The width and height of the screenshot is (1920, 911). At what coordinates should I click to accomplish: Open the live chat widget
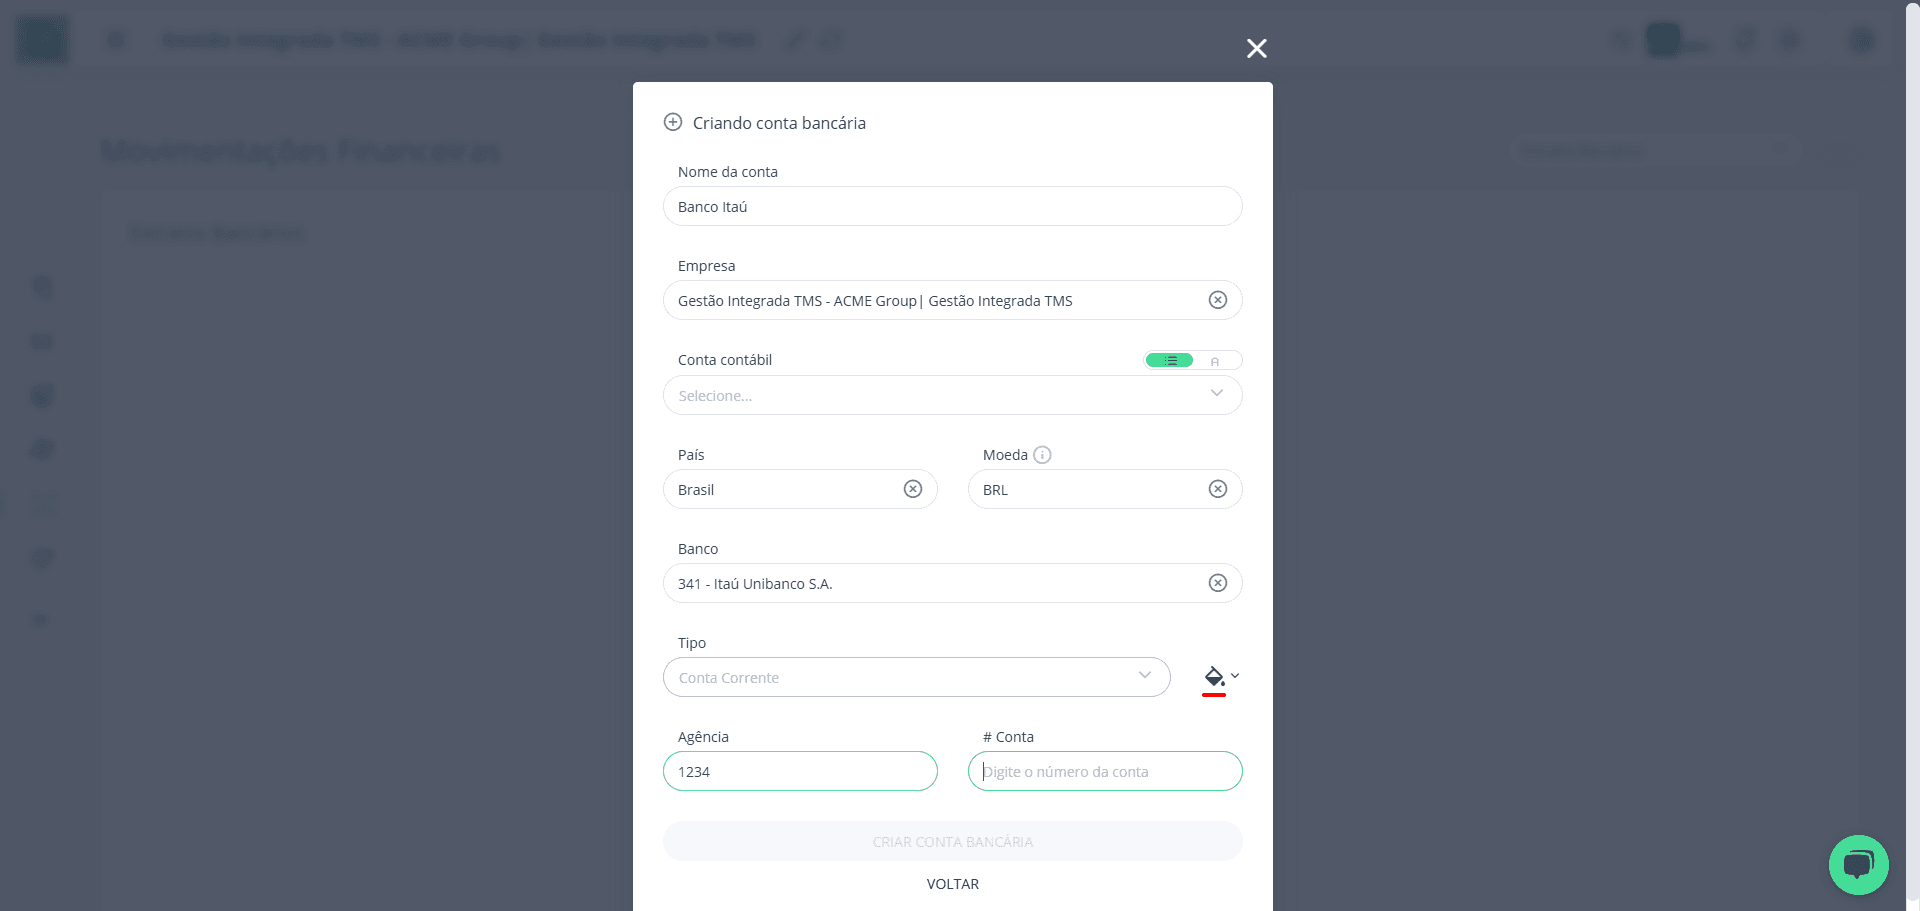1858,865
